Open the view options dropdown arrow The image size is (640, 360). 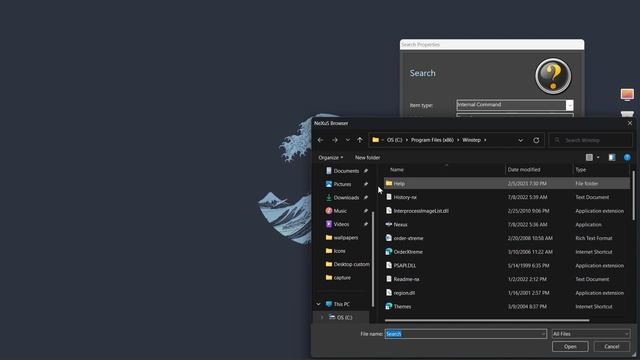pos(598,157)
